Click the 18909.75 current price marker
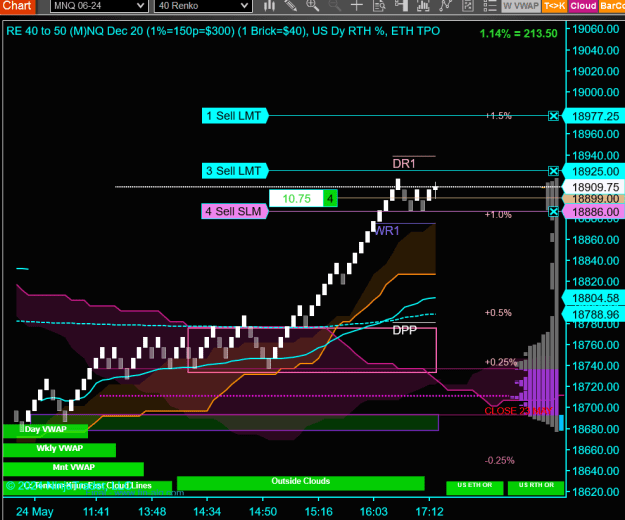 pyautogui.click(x=595, y=187)
